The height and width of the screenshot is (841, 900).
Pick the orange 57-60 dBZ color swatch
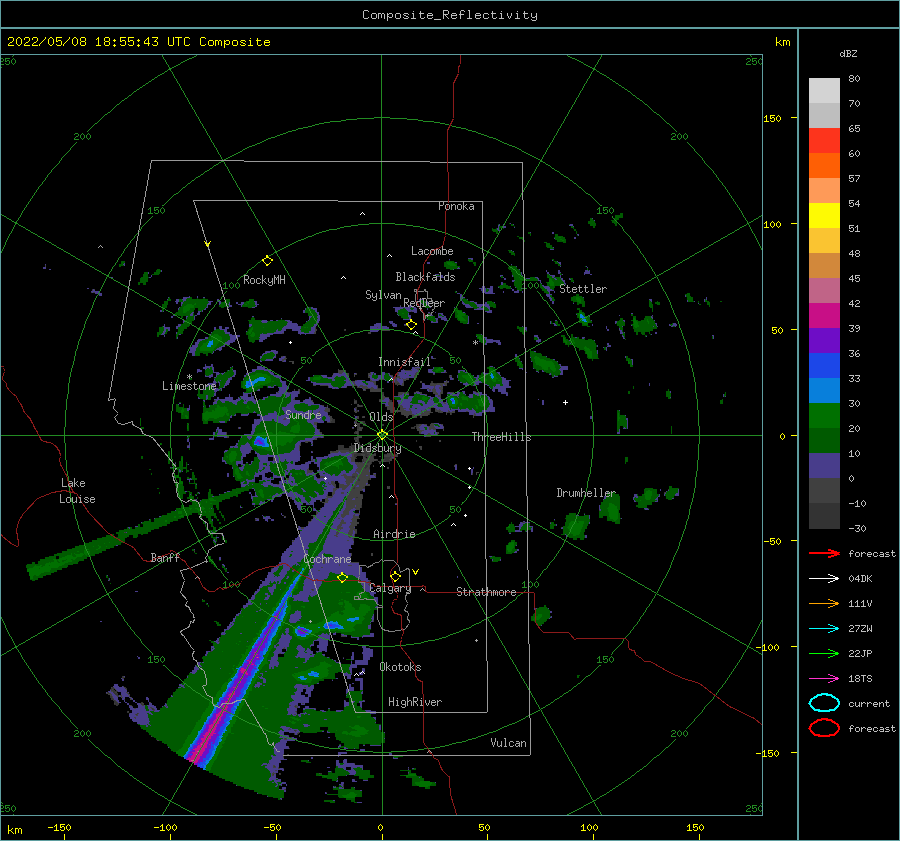tap(824, 166)
